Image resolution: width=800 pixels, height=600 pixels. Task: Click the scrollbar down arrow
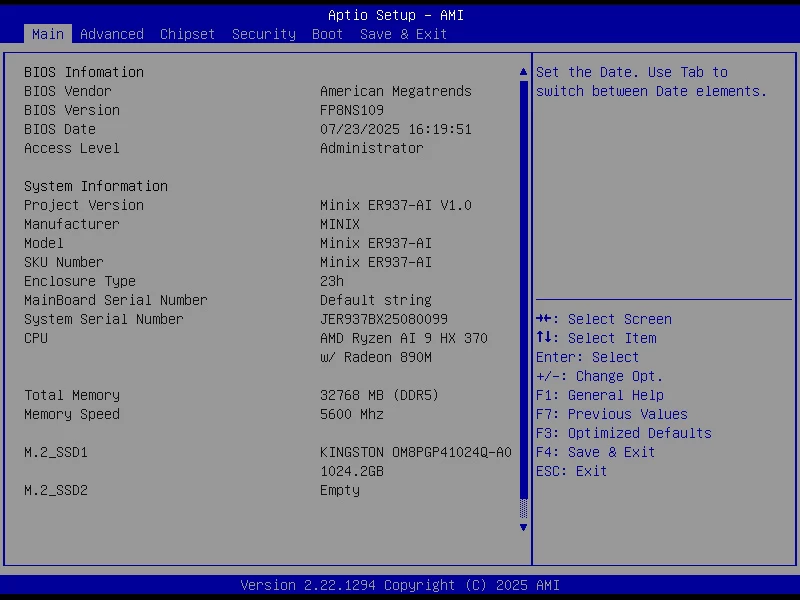(523, 527)
